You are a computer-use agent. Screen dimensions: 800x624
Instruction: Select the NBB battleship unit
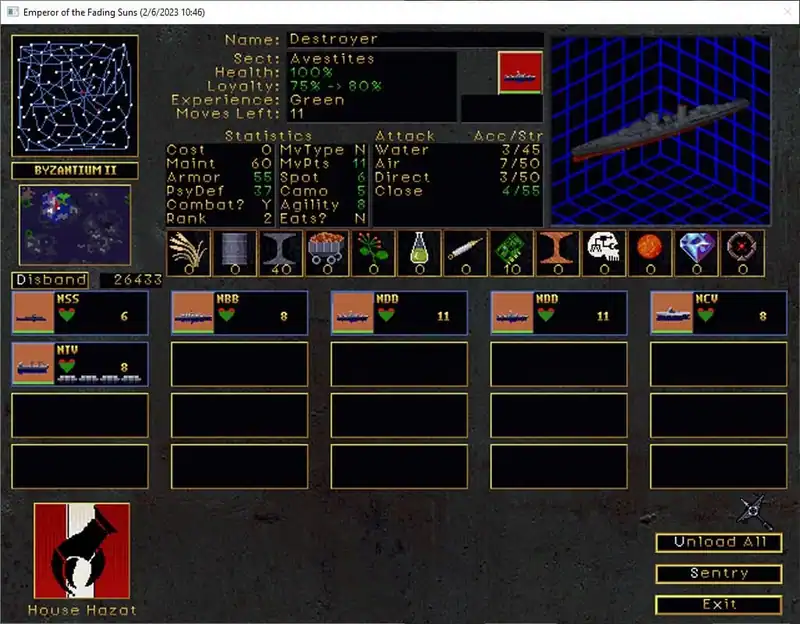coord(240,313)
